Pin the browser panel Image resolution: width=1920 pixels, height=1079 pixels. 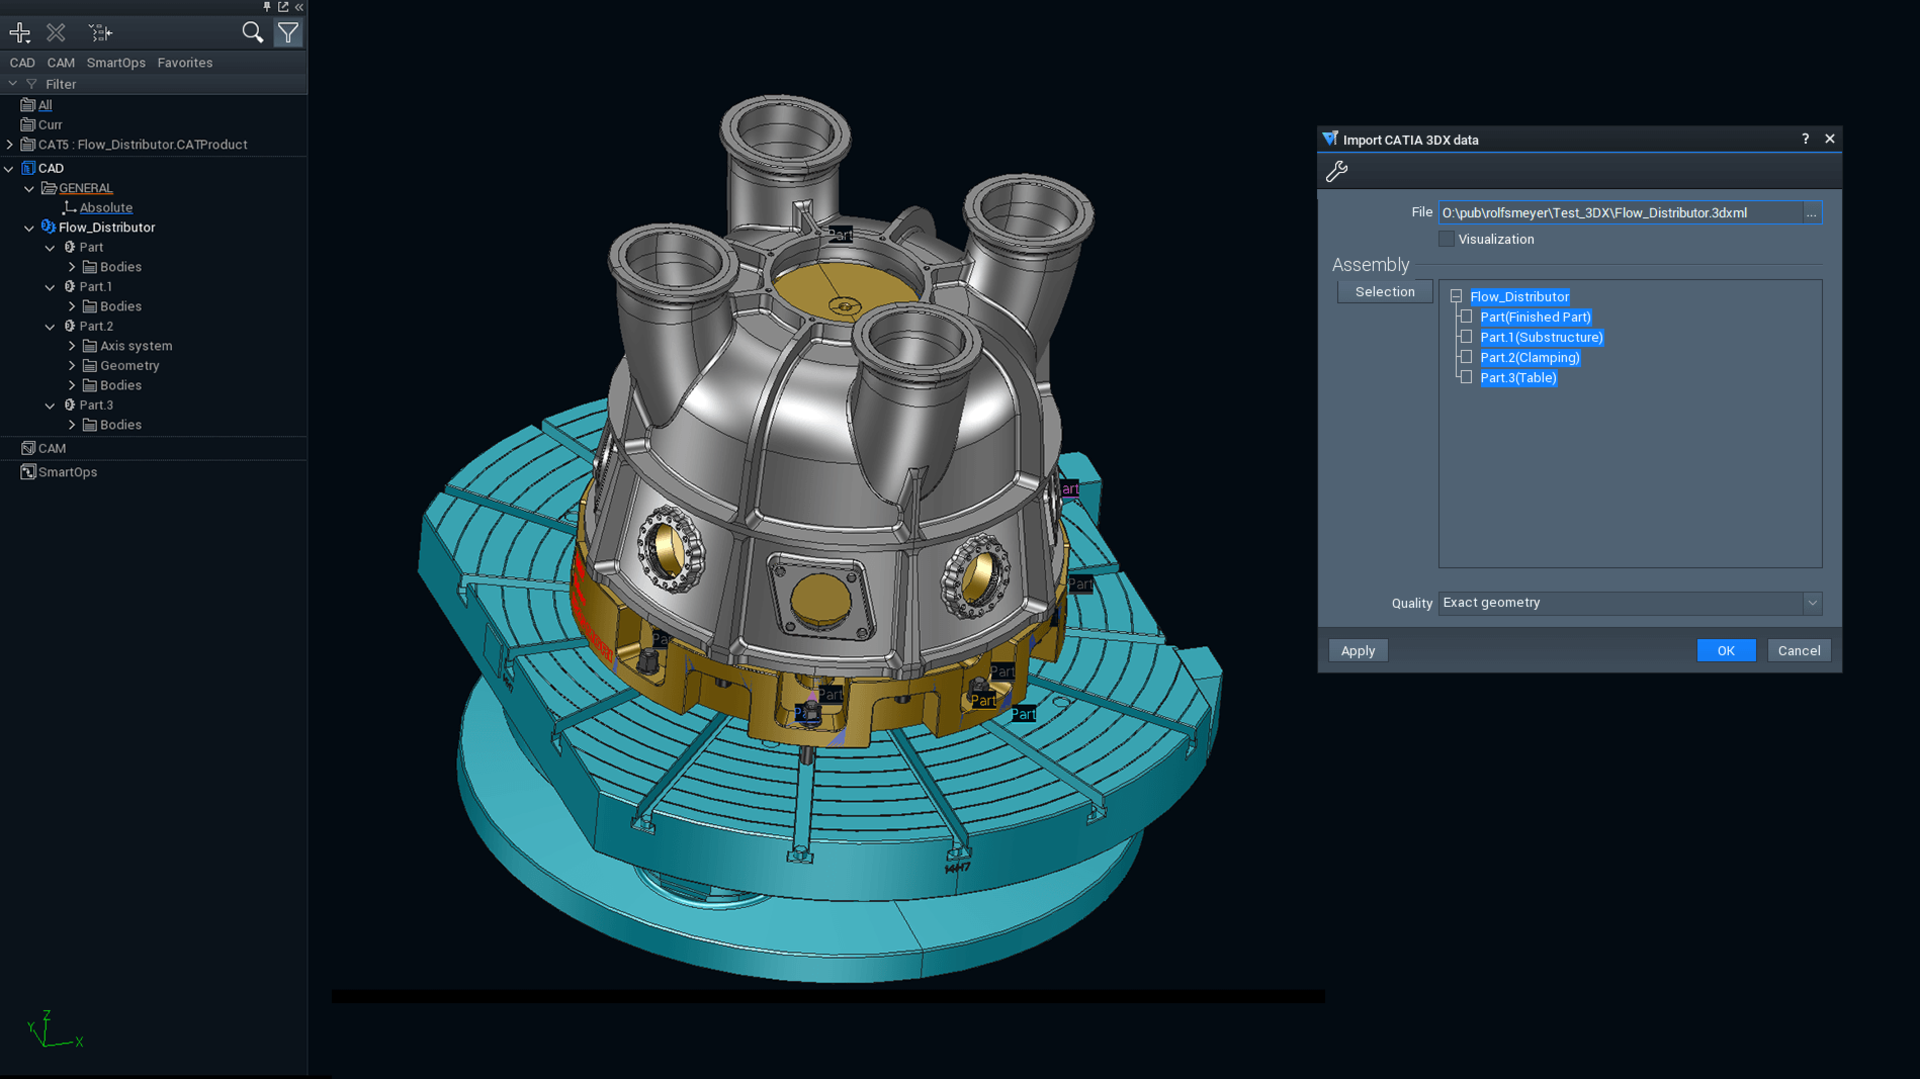[267, 7]
